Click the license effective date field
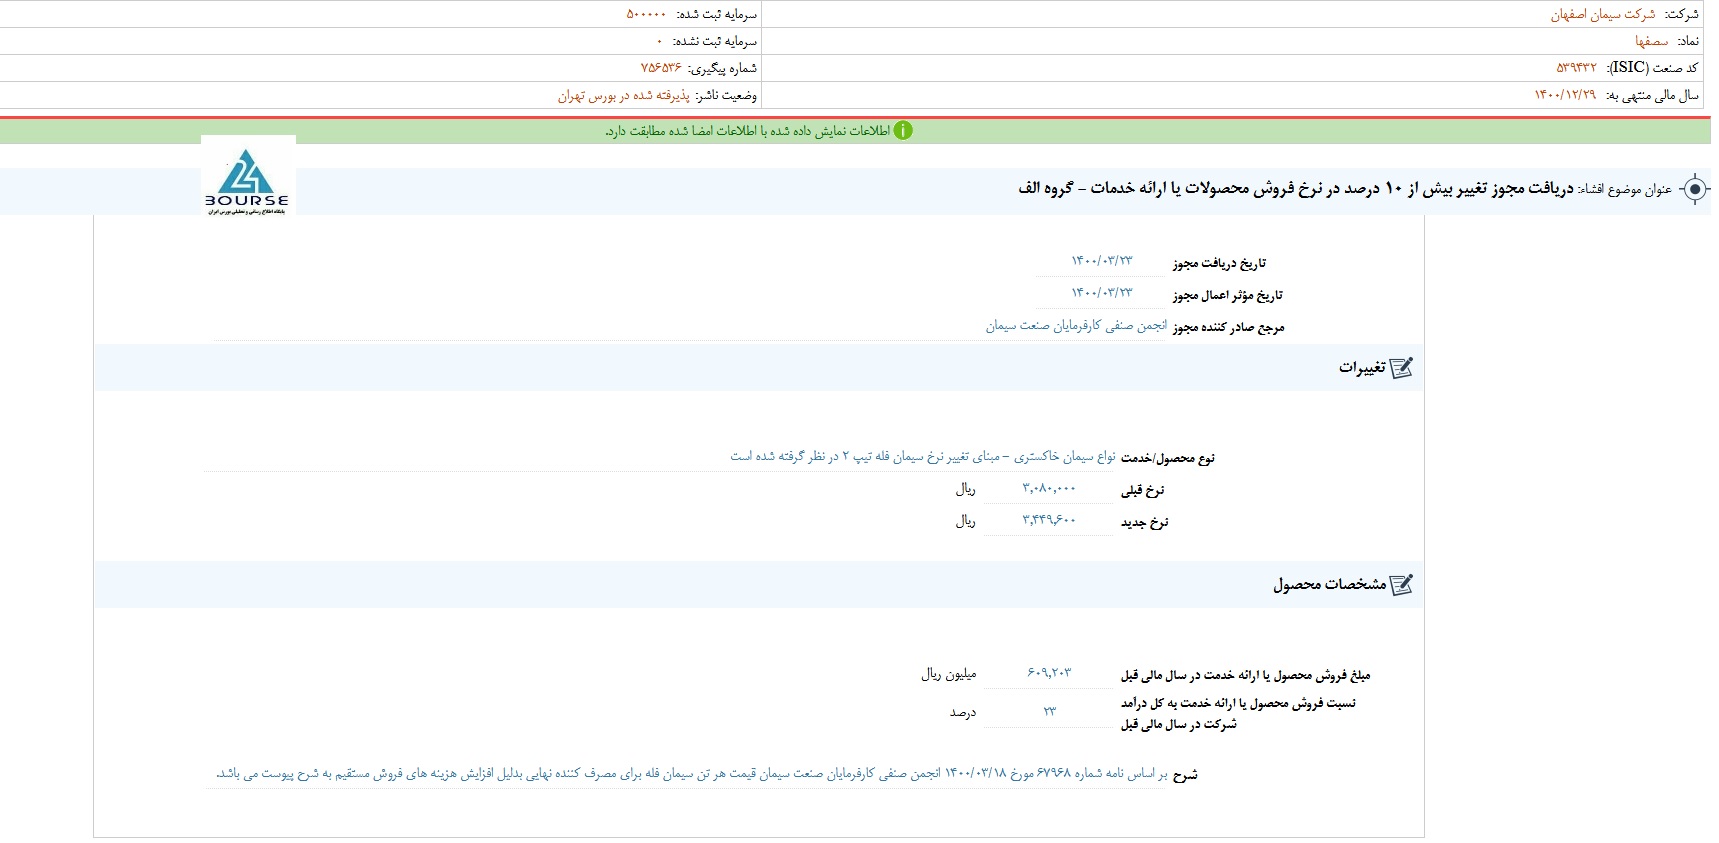The width and height of the screenshot is (1719, 843). point(1101,293)
